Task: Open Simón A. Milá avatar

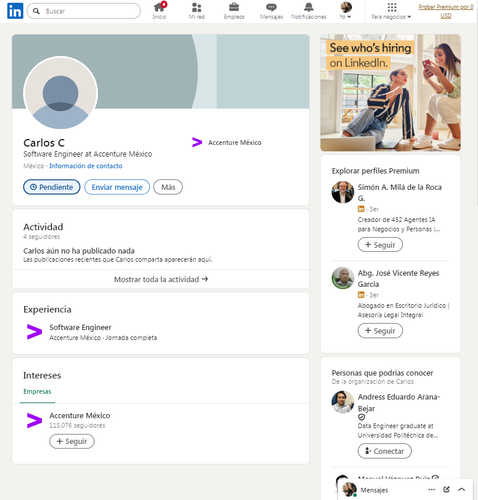Action: coord(343,192)
